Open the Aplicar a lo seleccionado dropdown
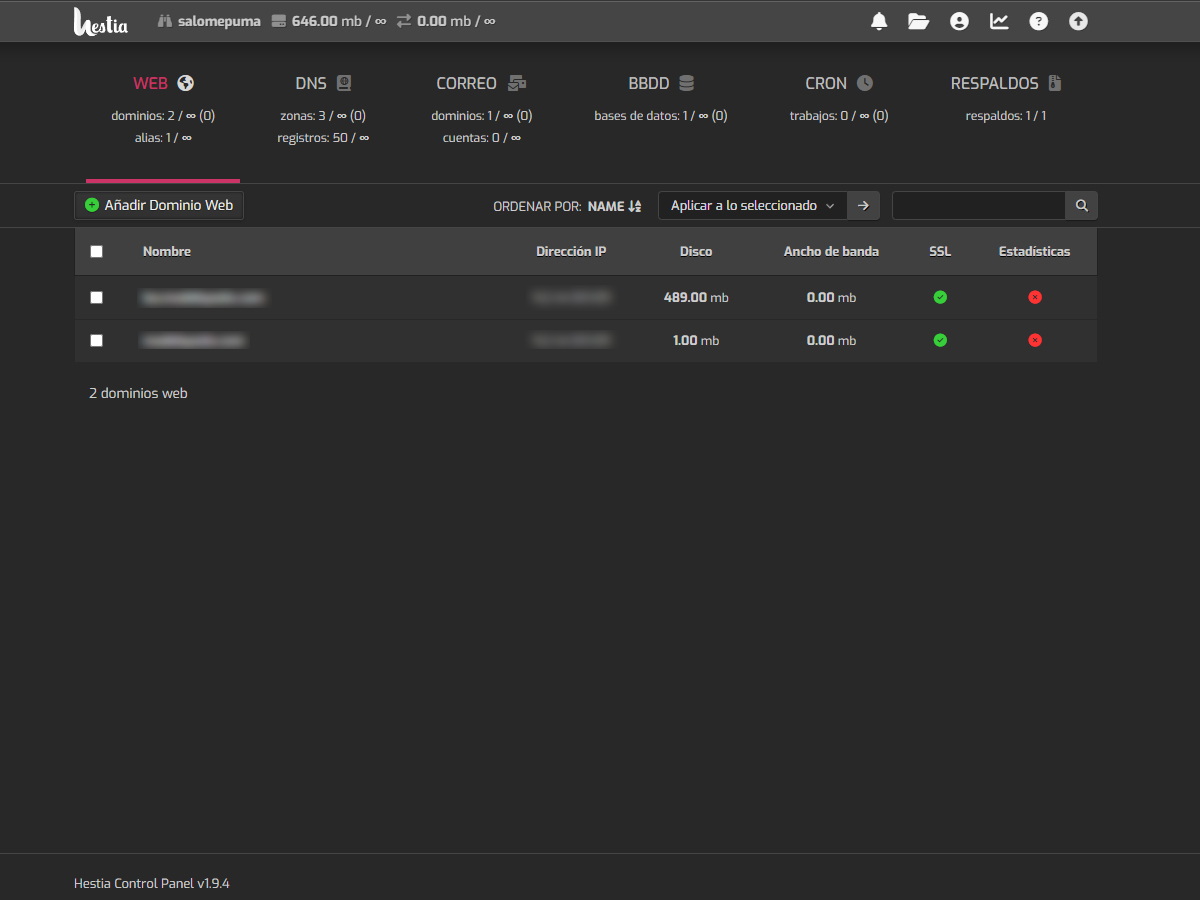Screen dimensions: 1200x900 pyautogui.click(x=751, y=205)
